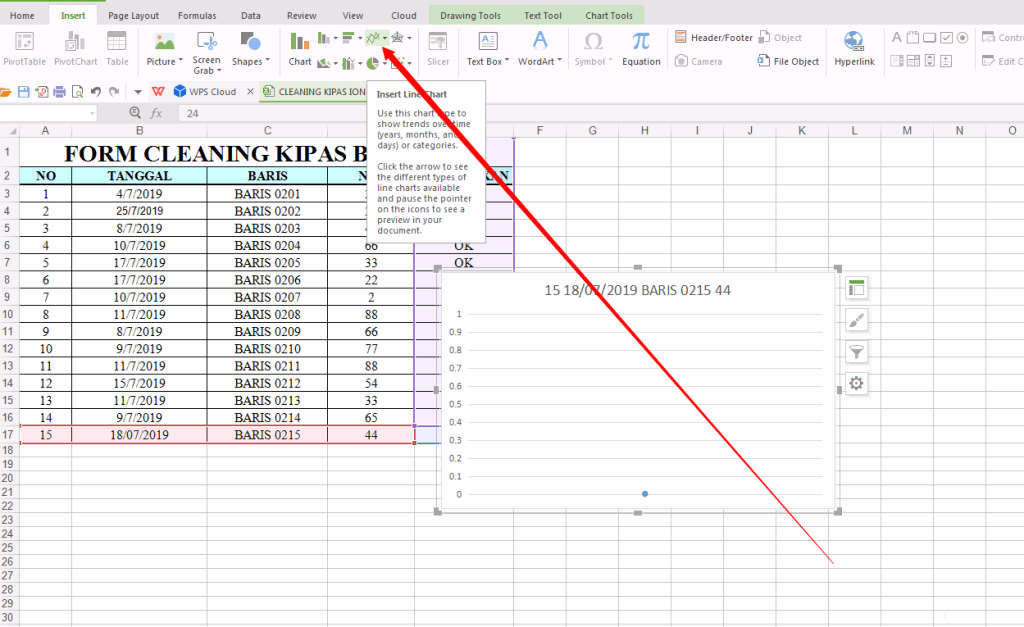Open chart settings gear icon
Viewport: 1024px width, 627px height.
856,384
